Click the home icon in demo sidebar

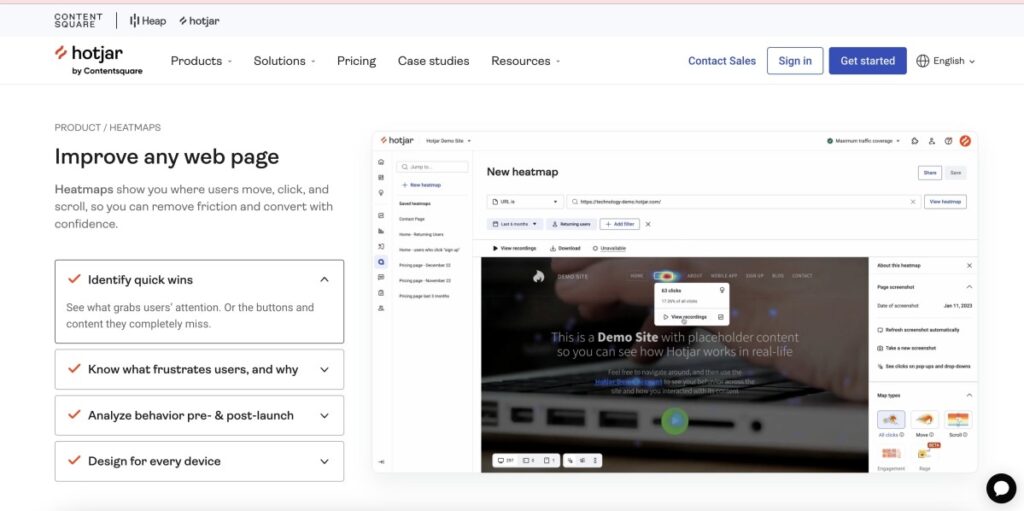[x=381, y=162]
